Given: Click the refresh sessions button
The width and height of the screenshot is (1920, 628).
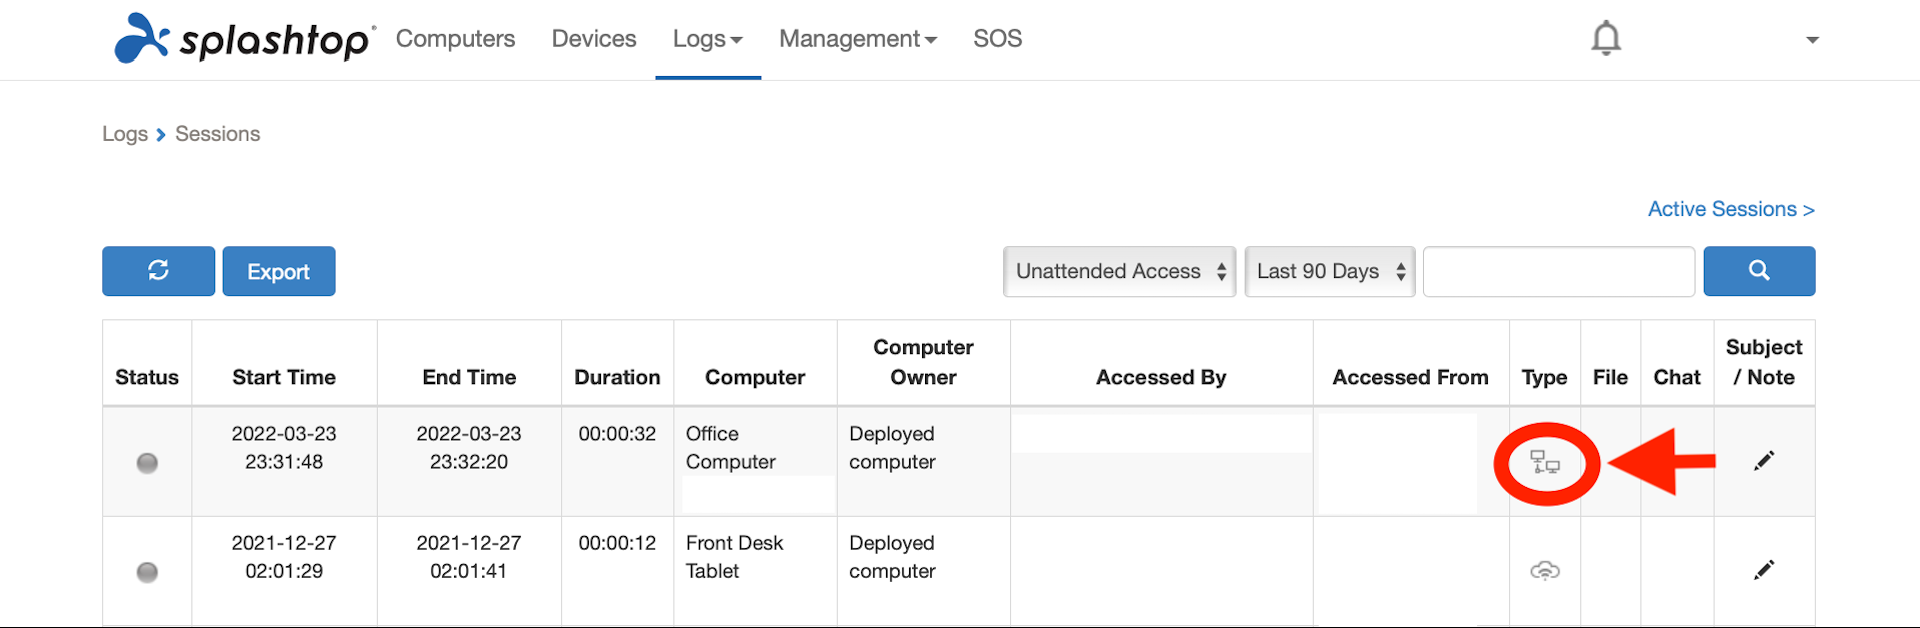Looking at the screenshot, I should coord(158,271).
